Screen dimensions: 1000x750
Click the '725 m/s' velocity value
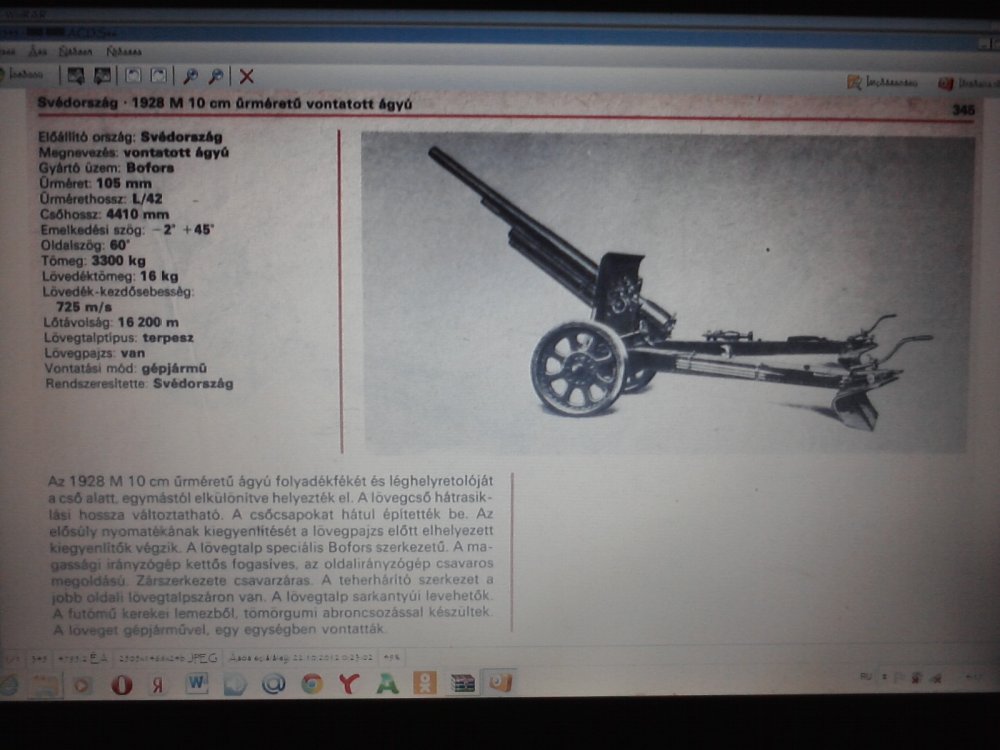tap(84, 307)
